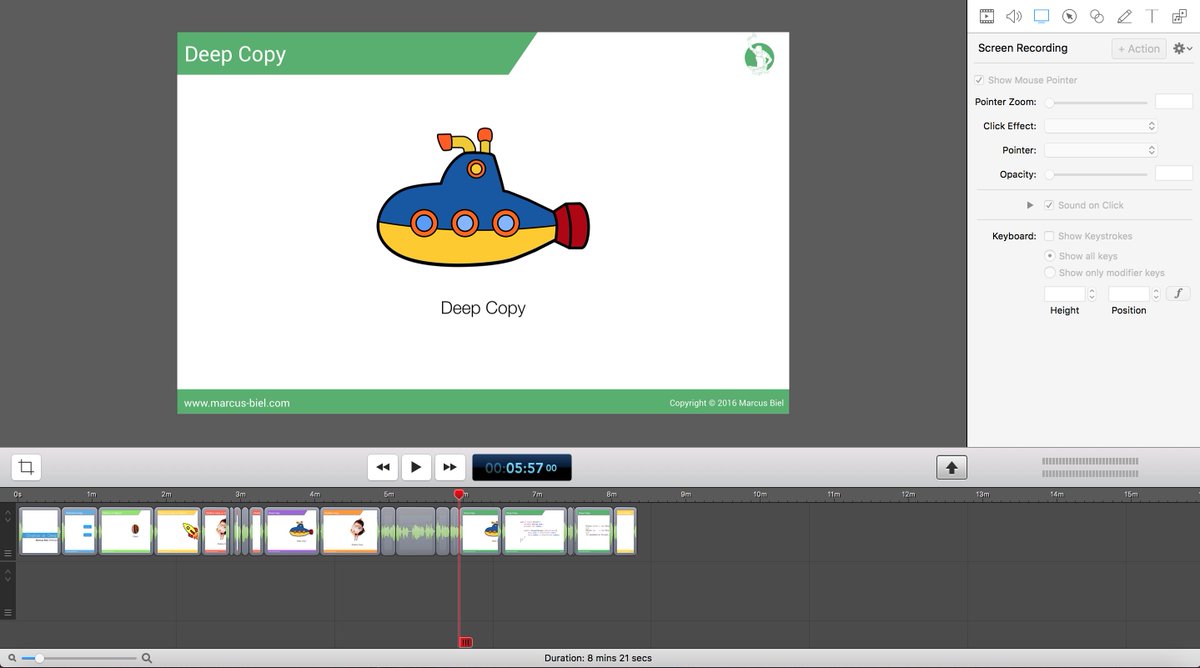Click the Duration: 8 mins 21 secs text
1200x668 pixels.
598,658
